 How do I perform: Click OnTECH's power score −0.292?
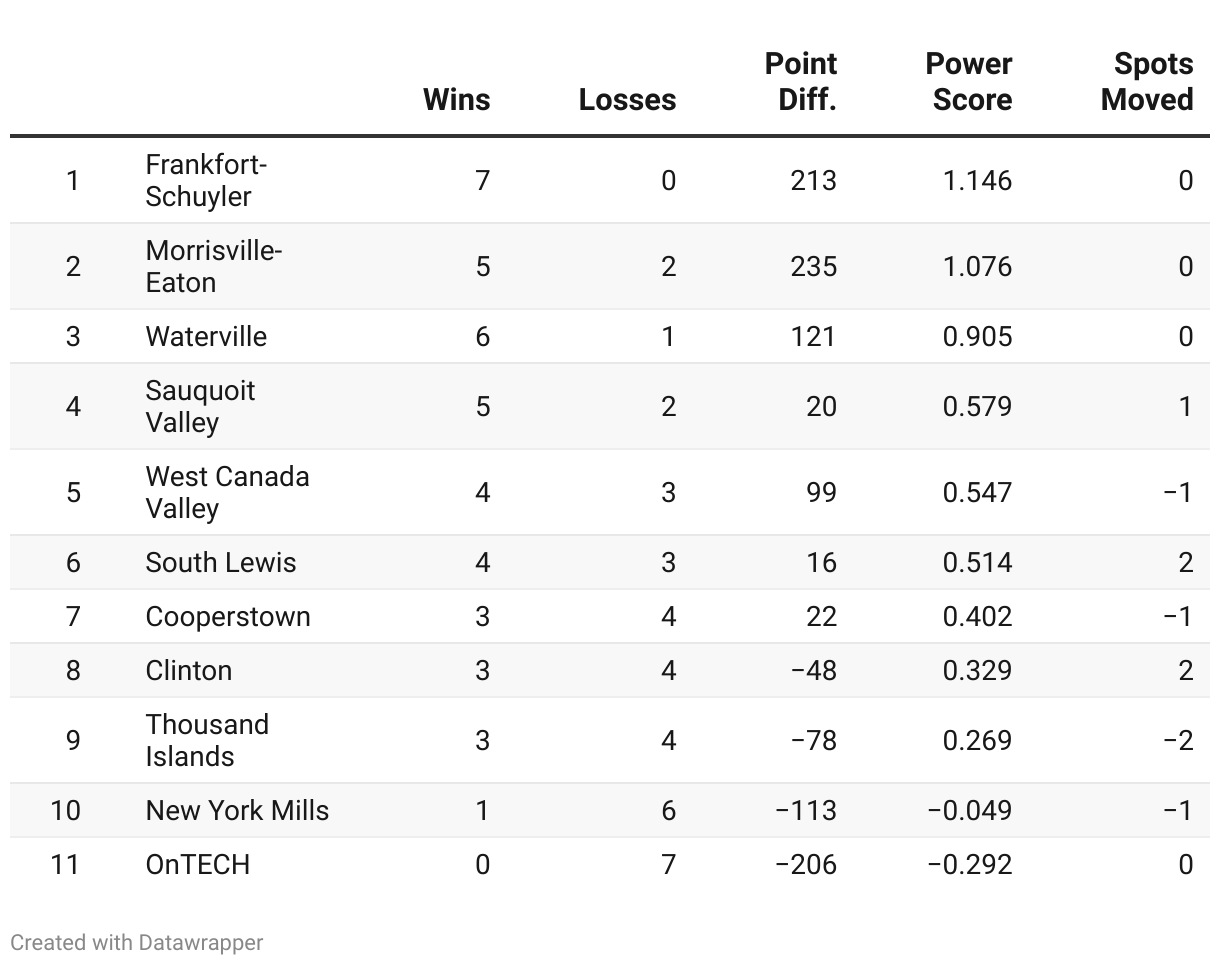coord(969,864)
